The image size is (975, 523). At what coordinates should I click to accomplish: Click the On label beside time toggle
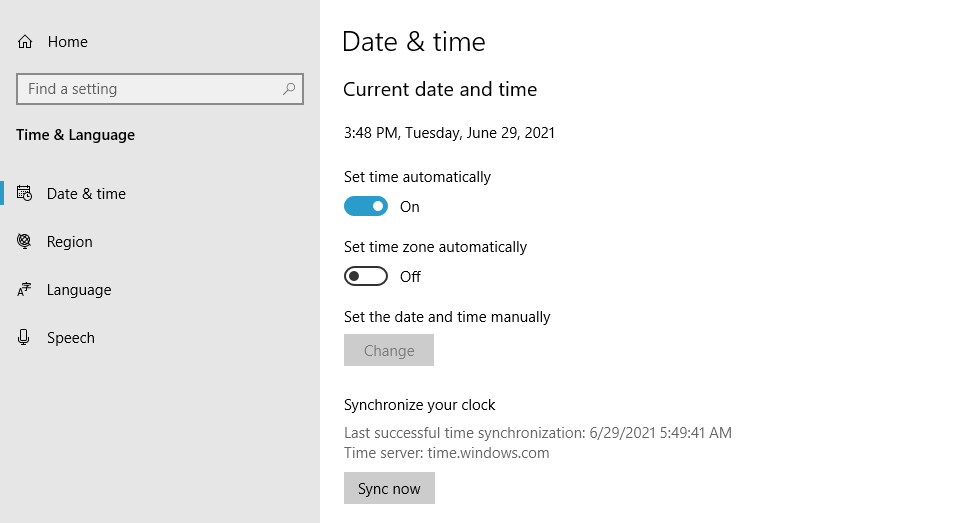410,207
